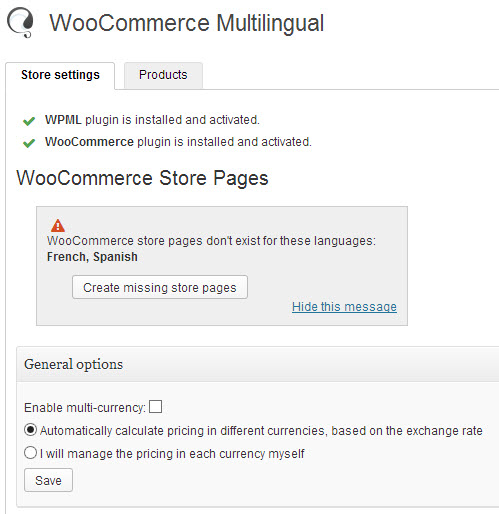Select automatic pricing by exchange rate
The height and width of the screenshot is (514, 499).
pyautogui.click(x=30, y=430)
